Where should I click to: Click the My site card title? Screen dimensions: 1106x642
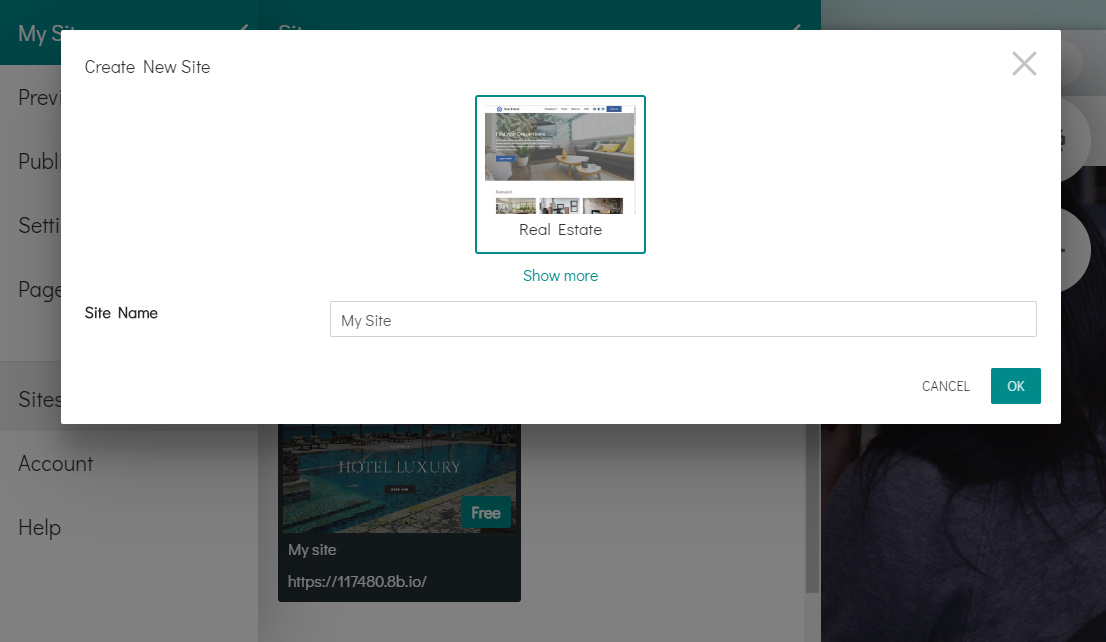click(312, 550)
